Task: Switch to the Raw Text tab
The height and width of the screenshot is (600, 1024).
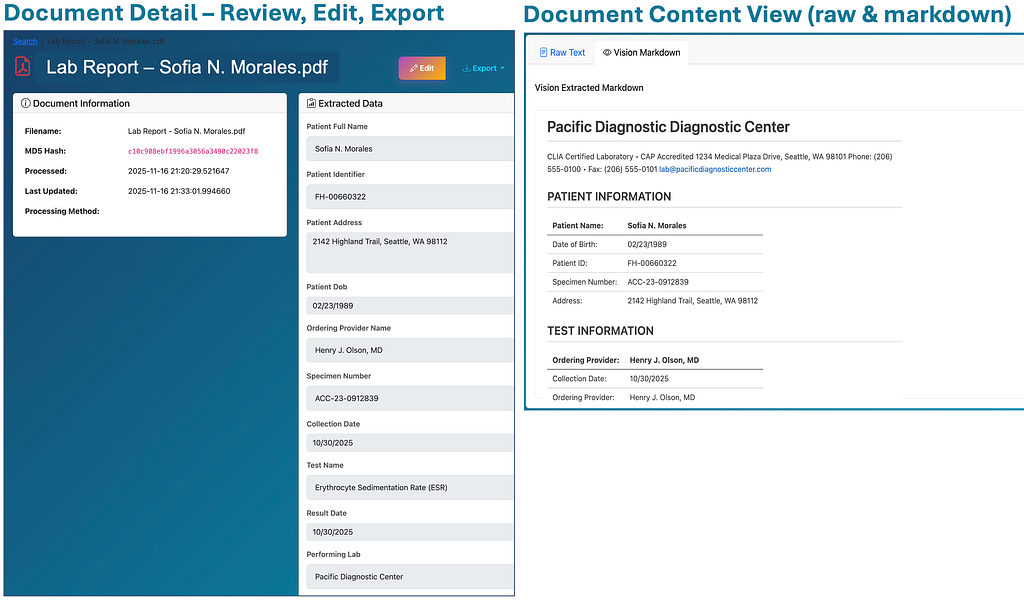Action: [562, 52]
